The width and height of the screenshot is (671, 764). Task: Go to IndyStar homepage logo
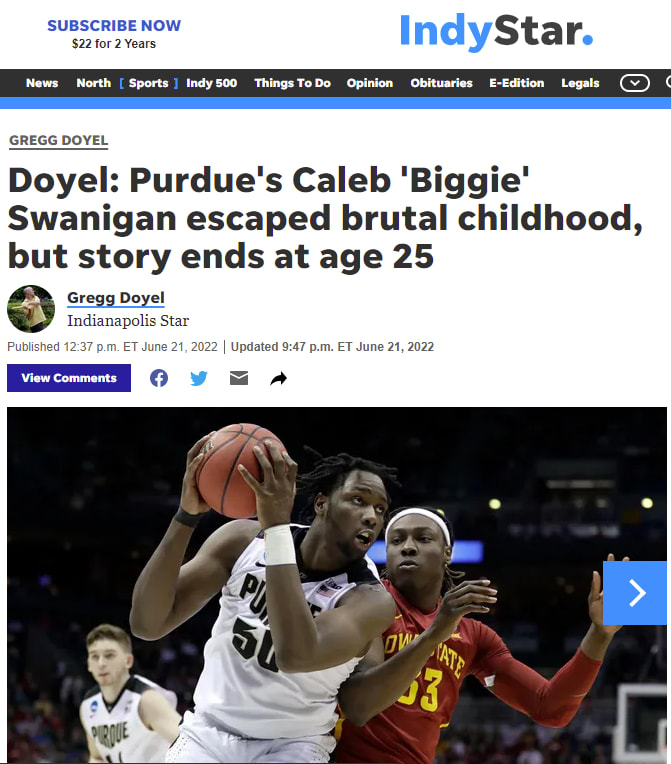pos(496,31)
